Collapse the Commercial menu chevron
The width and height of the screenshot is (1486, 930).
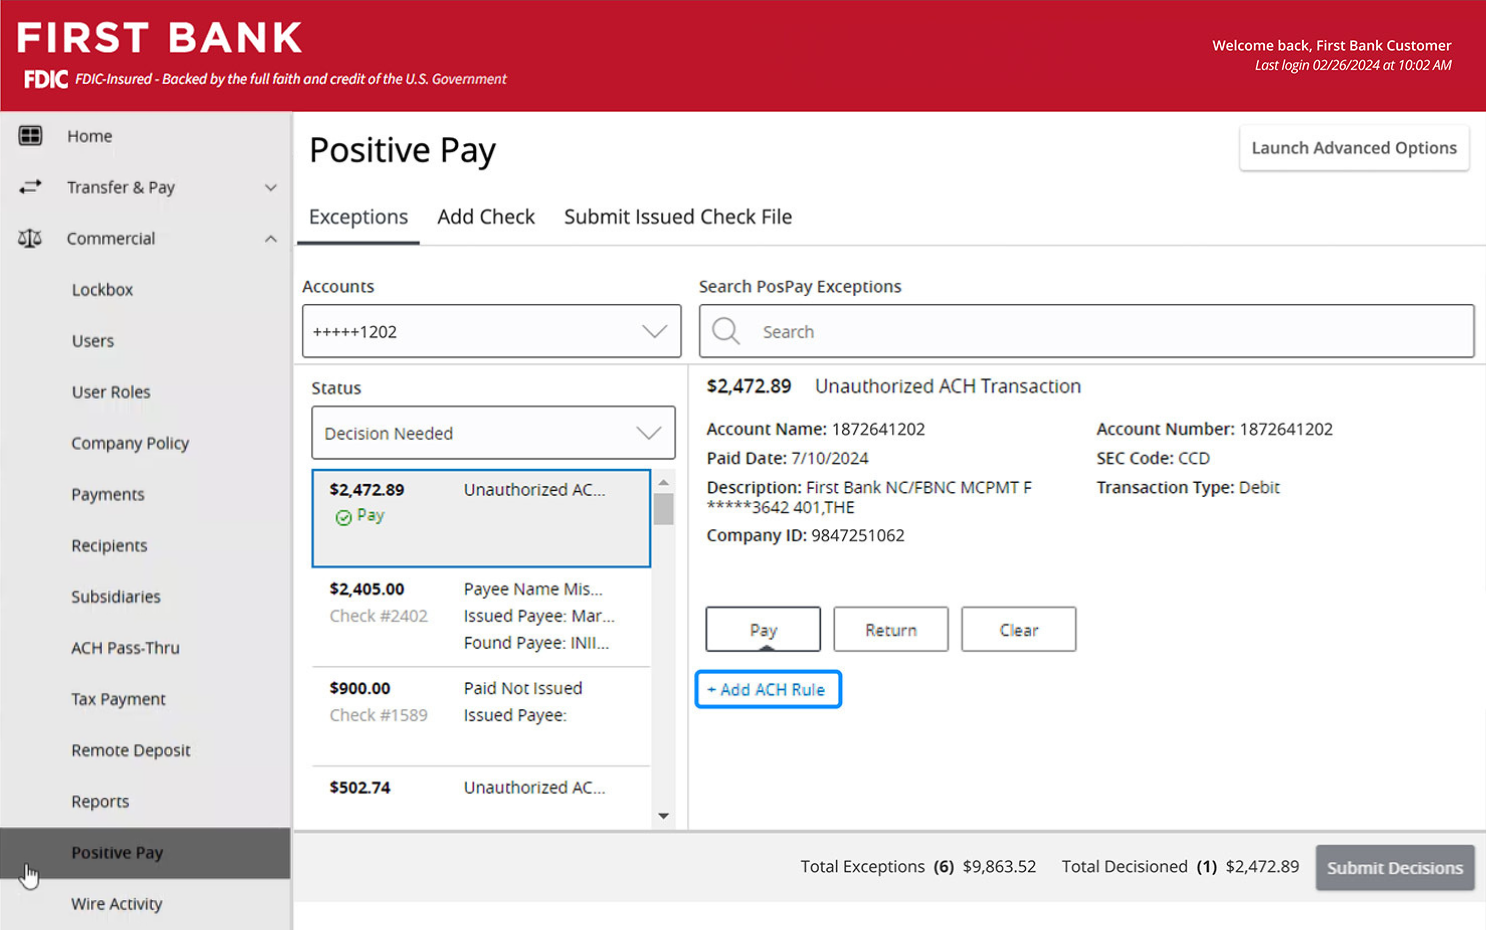[270, 239]
